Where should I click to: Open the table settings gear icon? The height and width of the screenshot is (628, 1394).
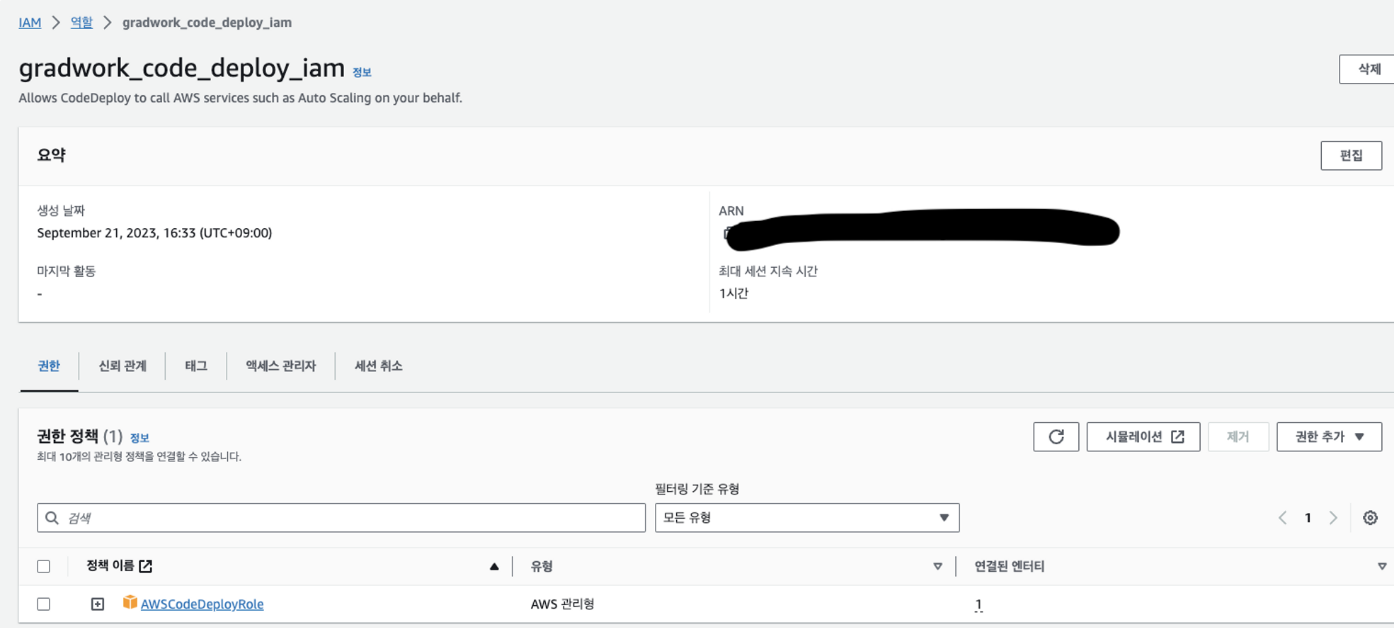(1370, 518)
